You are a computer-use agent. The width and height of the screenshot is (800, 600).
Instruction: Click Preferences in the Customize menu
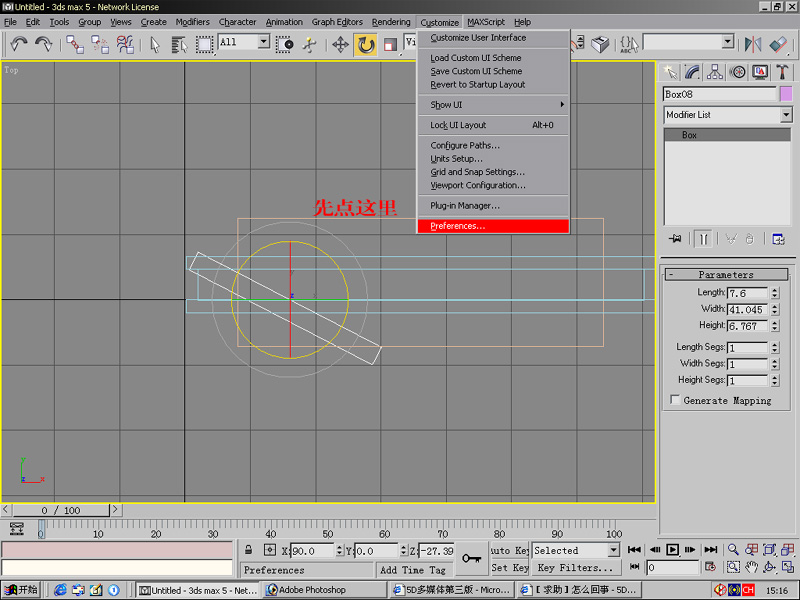[x=493, y=226]
